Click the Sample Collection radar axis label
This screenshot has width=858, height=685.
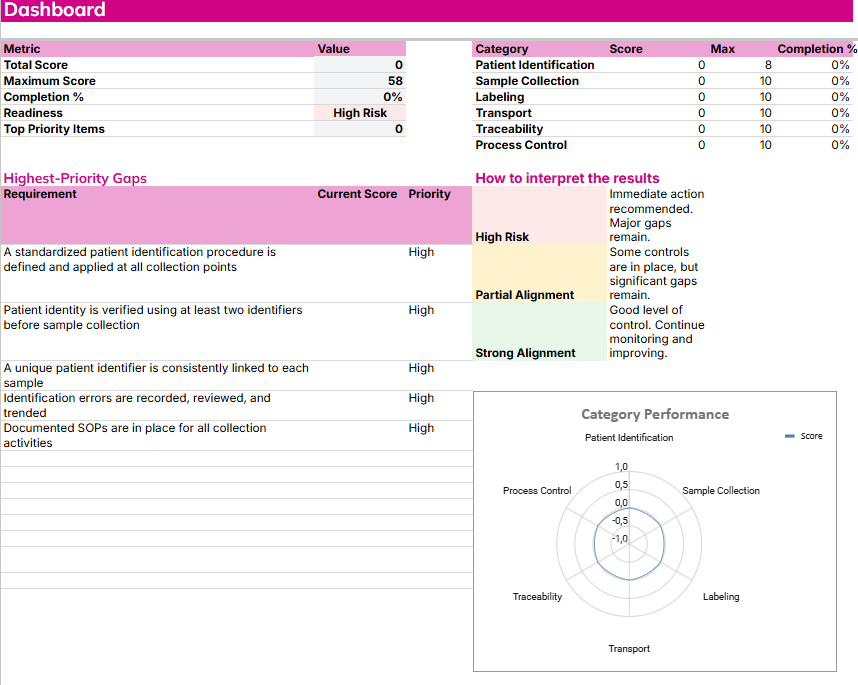721,491
